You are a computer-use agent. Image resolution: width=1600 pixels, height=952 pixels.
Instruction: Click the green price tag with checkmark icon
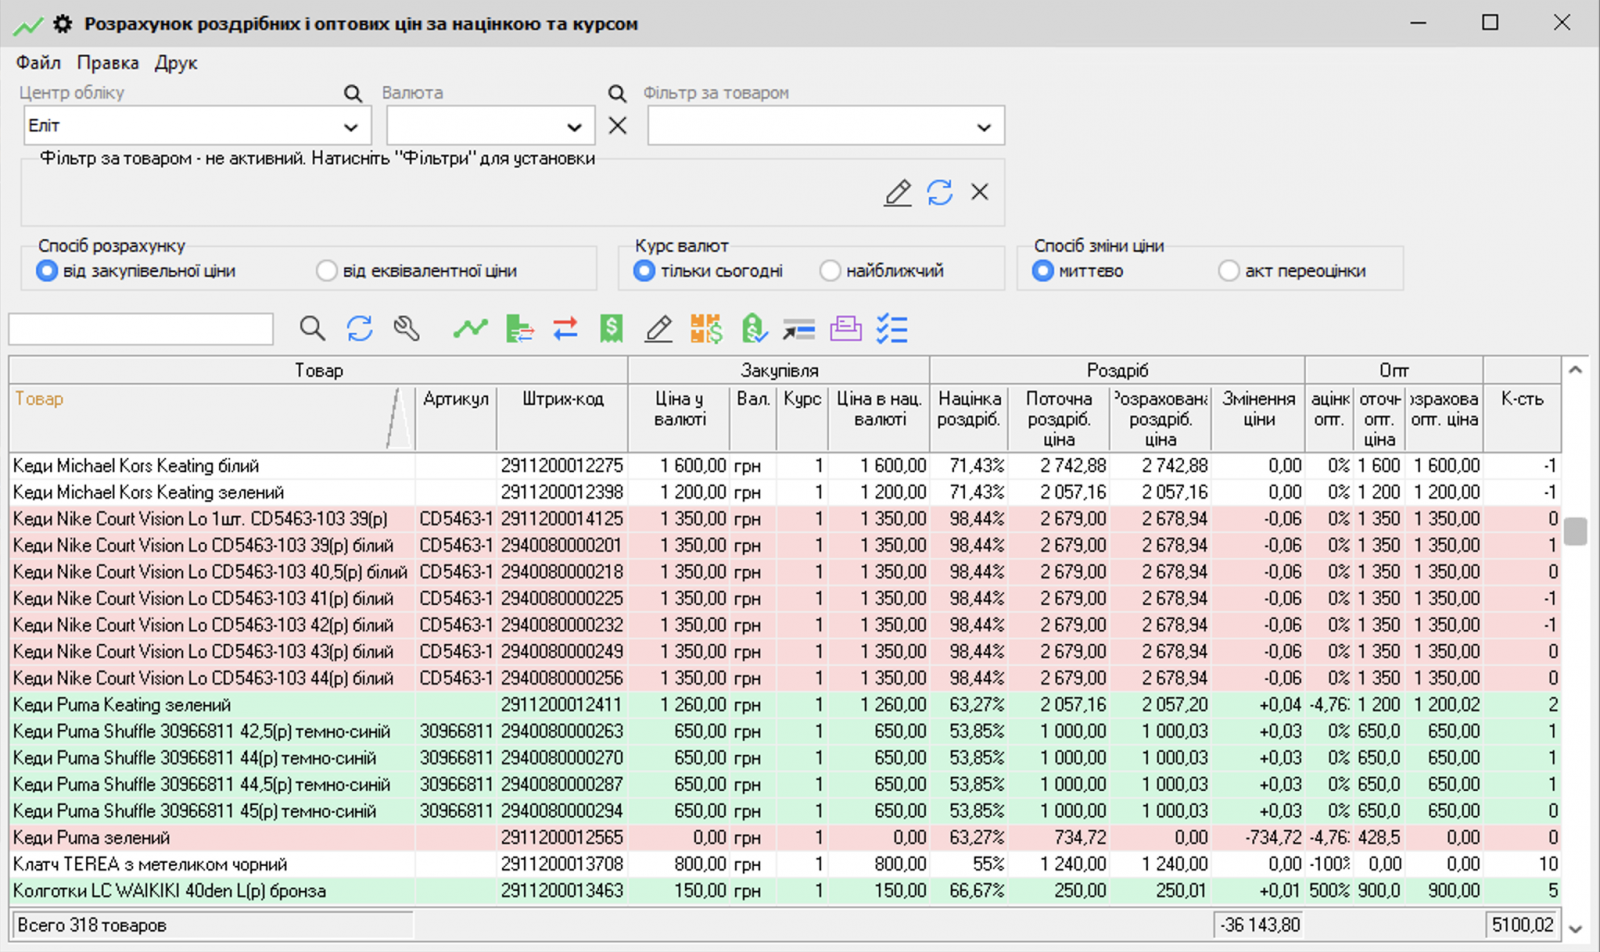coord(754,329)
